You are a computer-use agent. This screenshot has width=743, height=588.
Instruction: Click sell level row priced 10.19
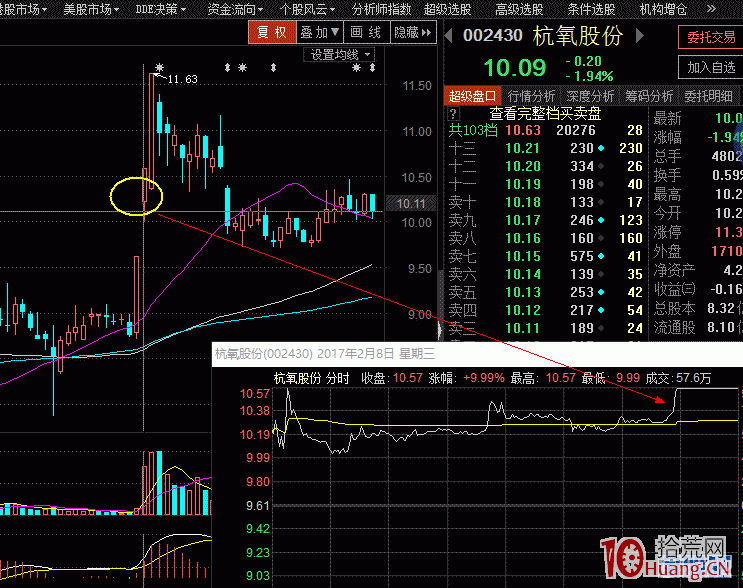click(545, 184)
